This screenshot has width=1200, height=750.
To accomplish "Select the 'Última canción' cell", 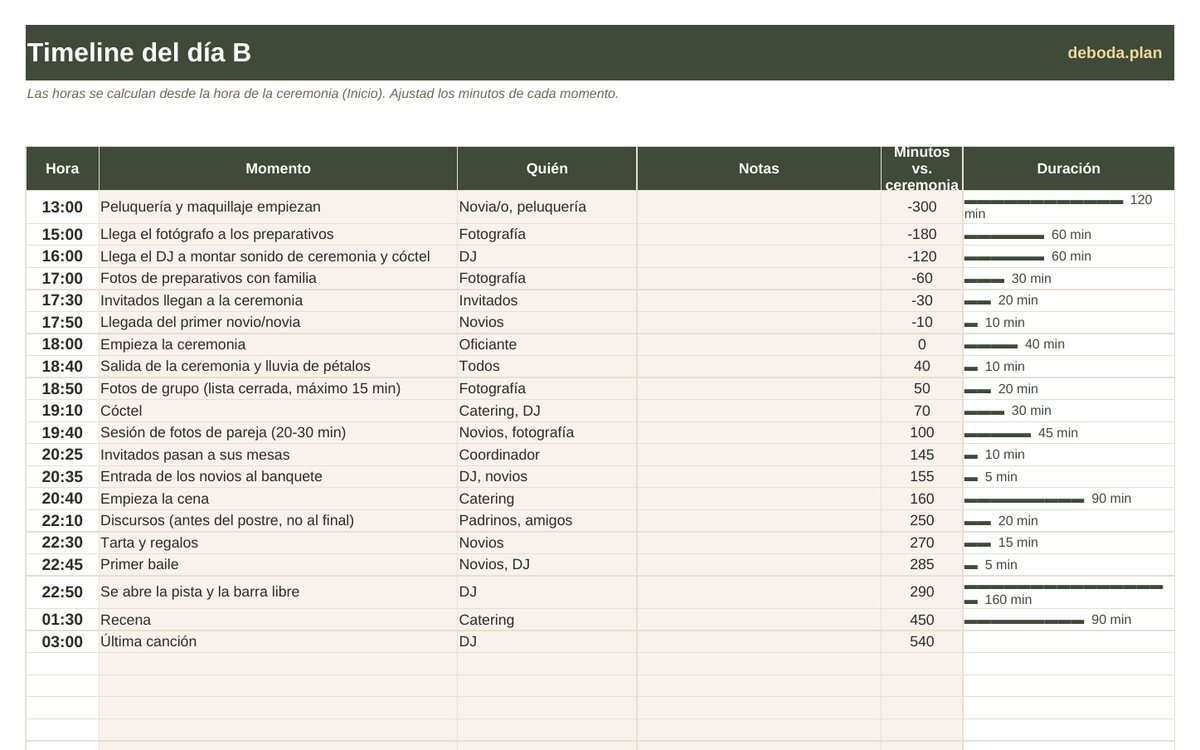I will [x=278, y=641].
